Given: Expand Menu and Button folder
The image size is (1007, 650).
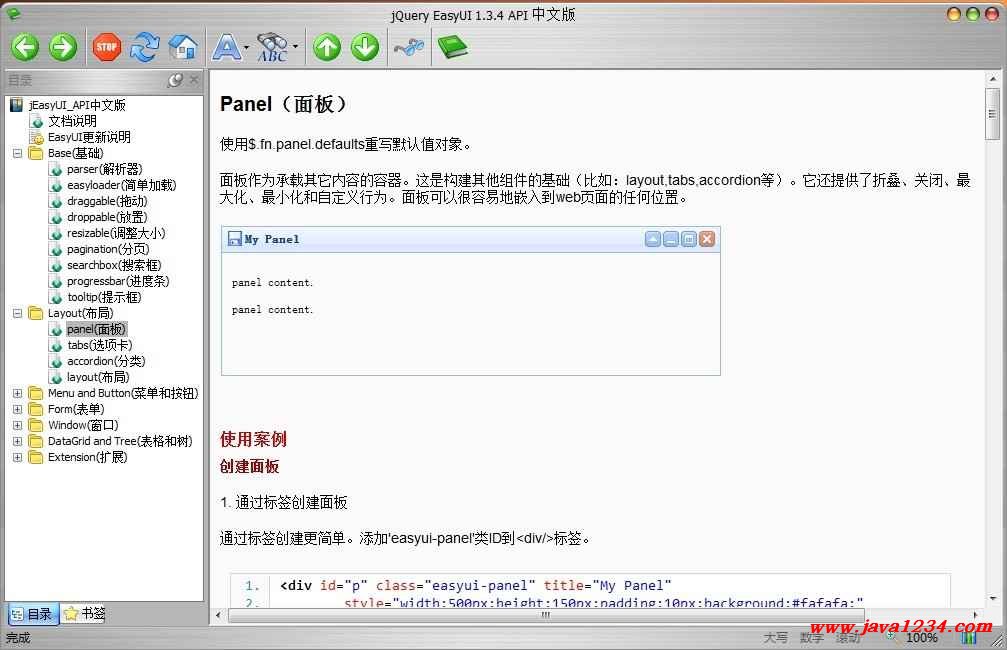Looking at the screenshot, I should pos(17,393).
